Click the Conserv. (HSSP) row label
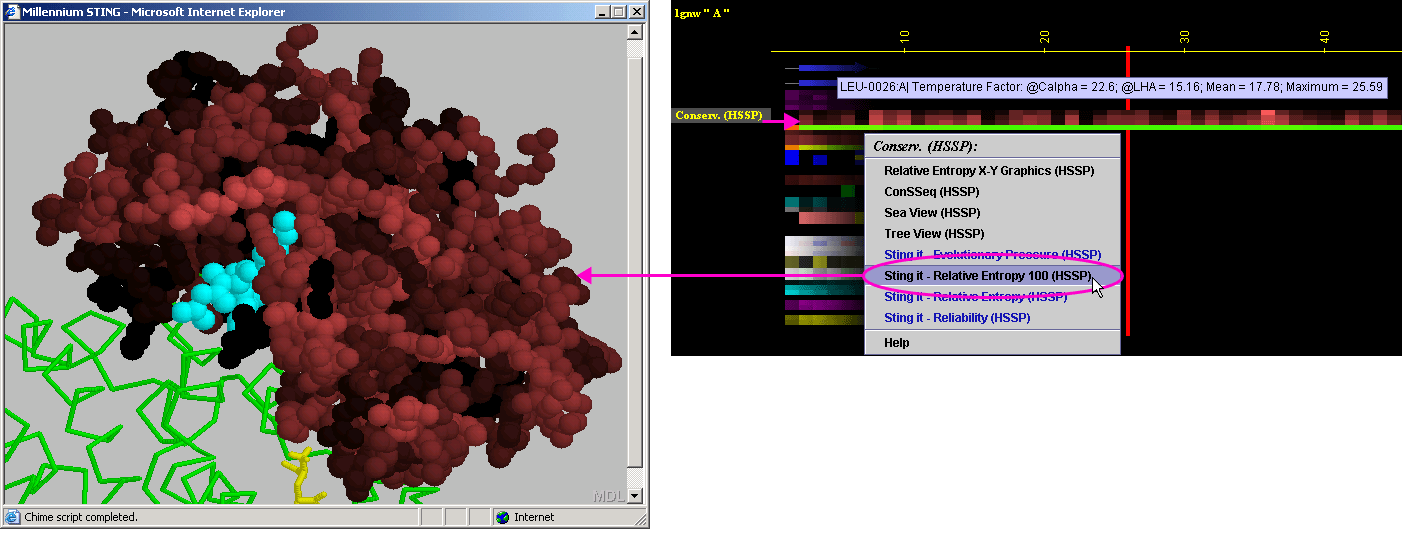 [x=720, y=115]
